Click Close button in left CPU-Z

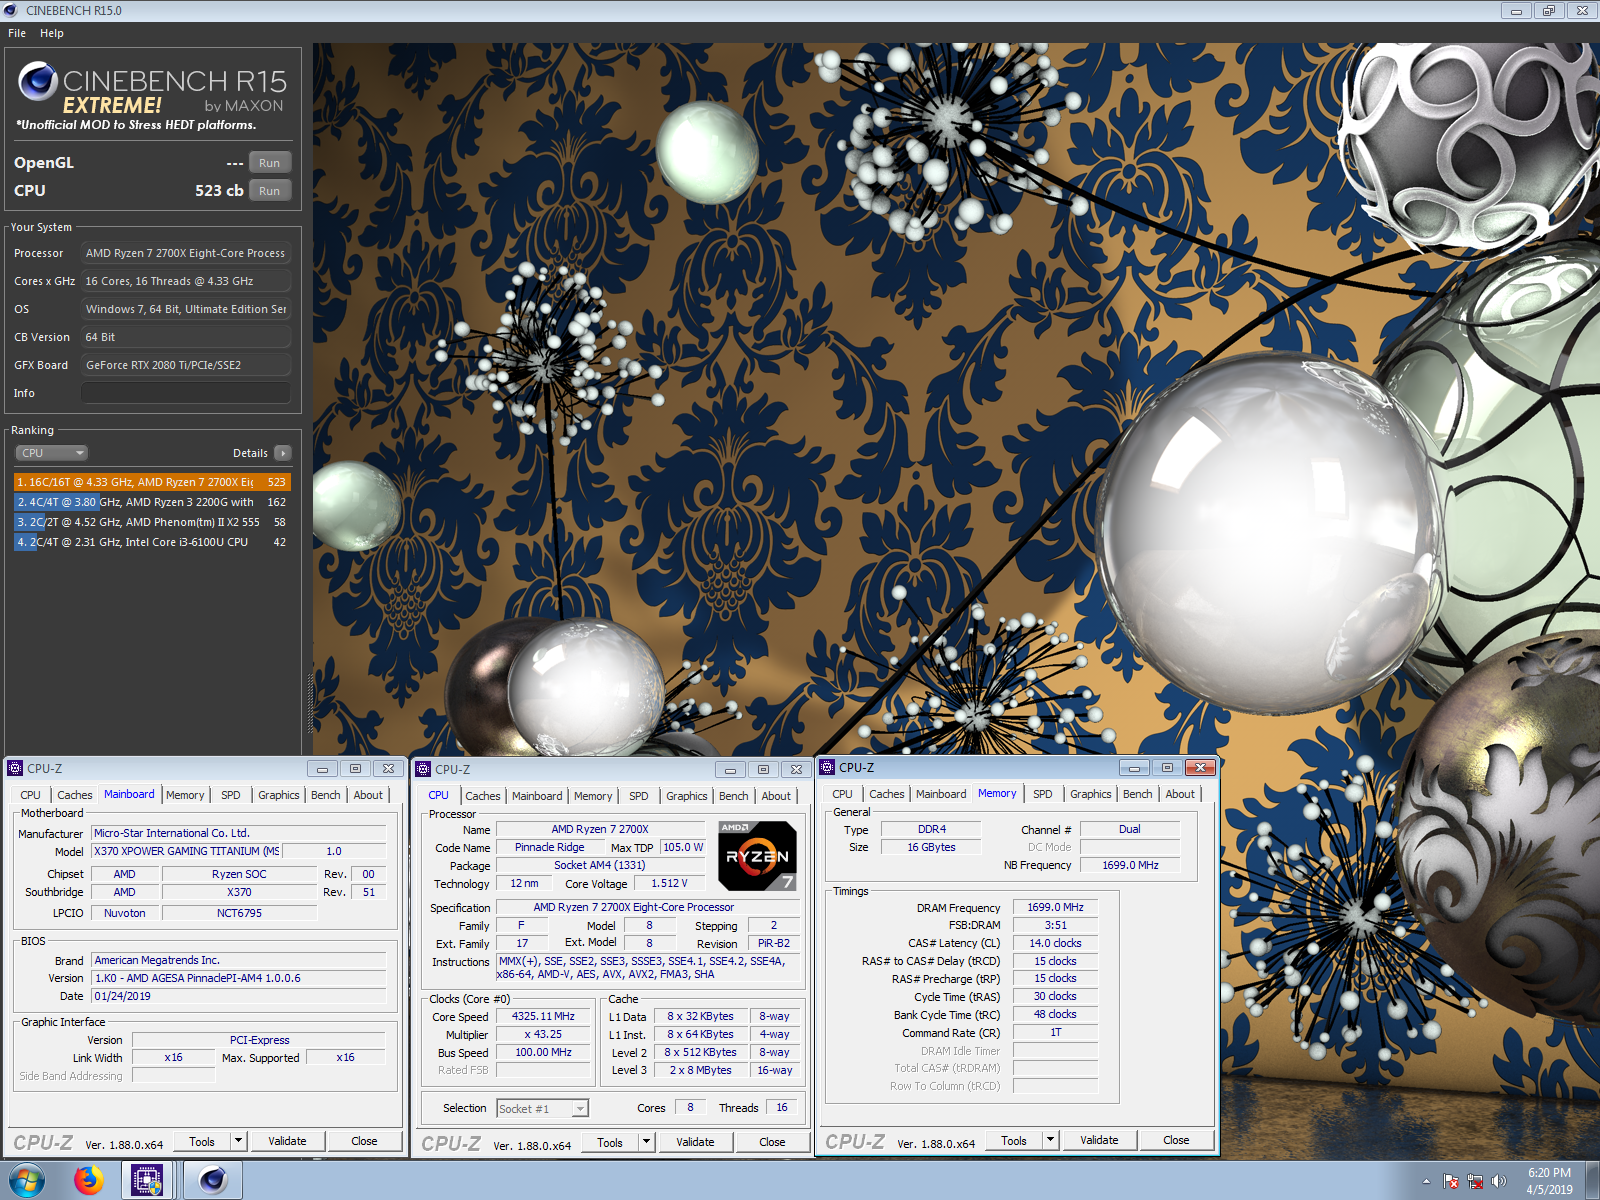[364, 1141]
